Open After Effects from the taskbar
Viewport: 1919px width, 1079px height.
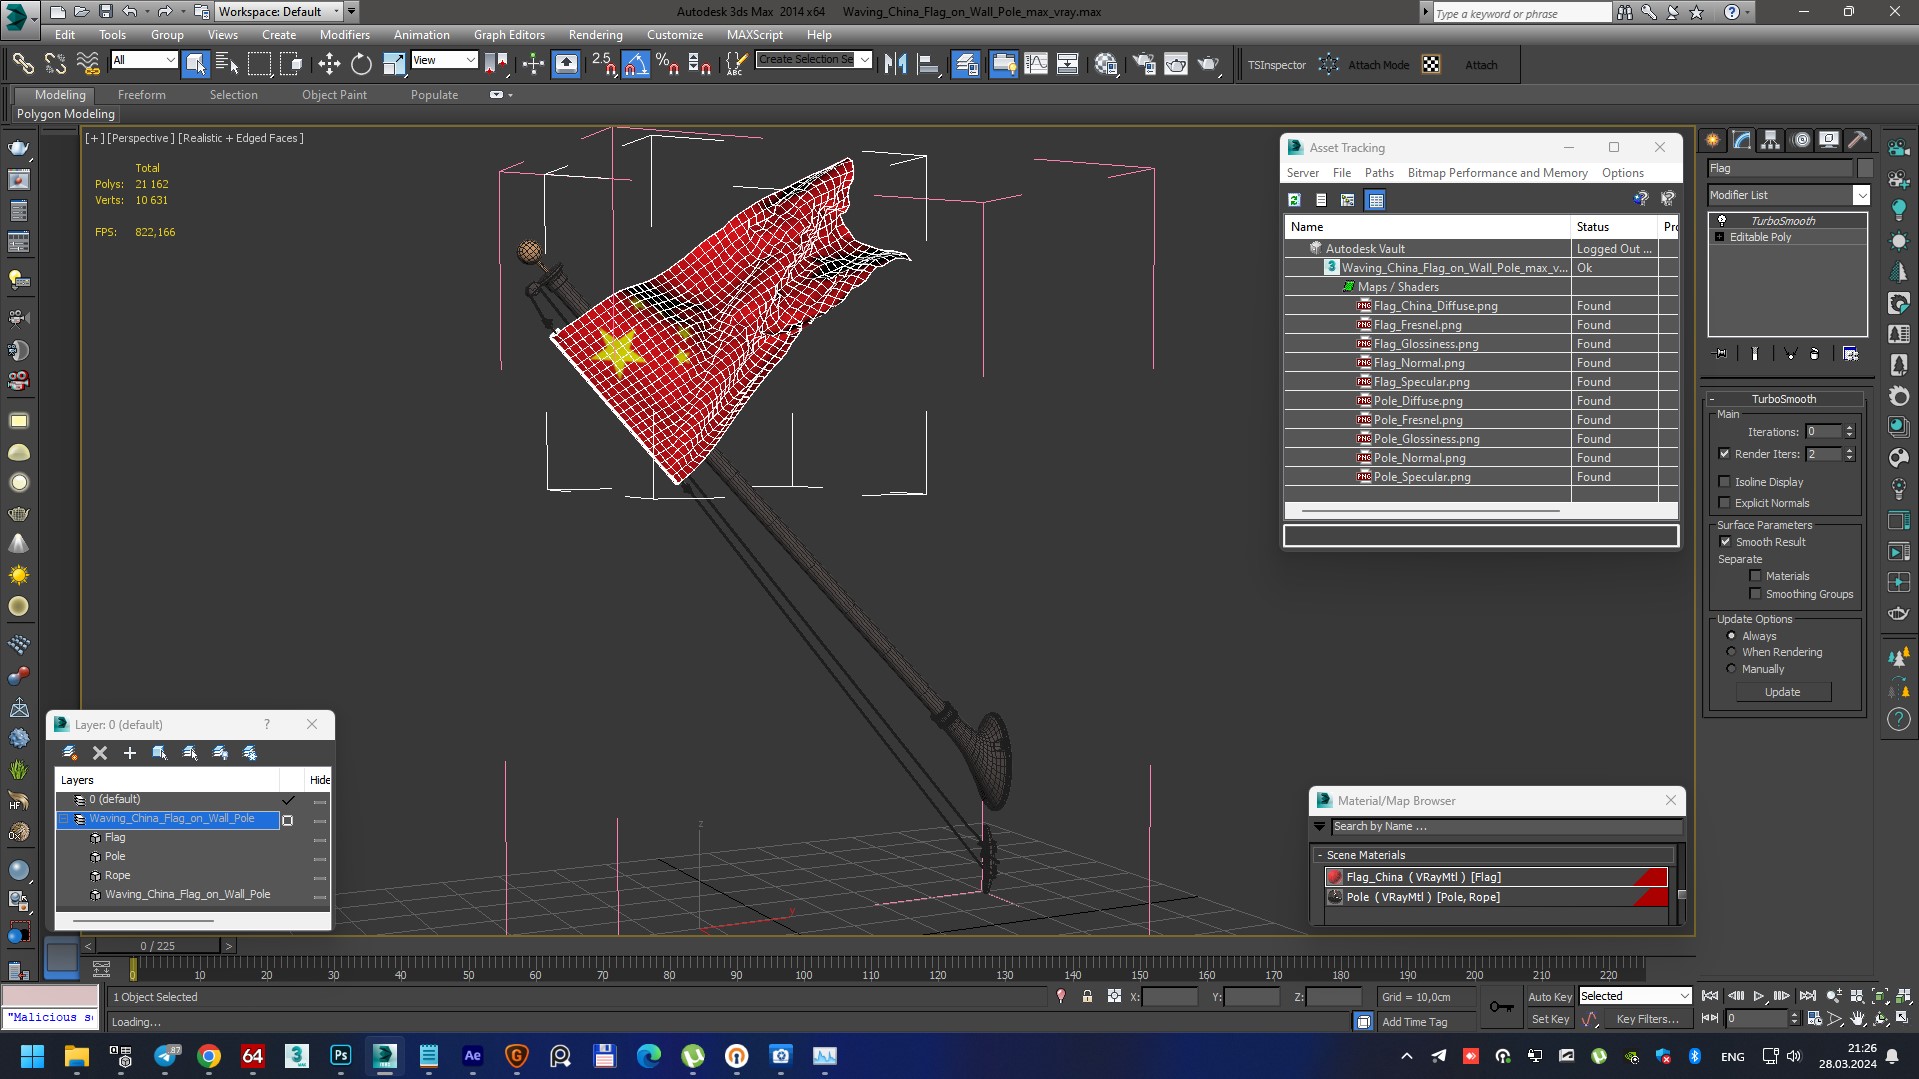pyautogui.click(x=472, y=1056)
